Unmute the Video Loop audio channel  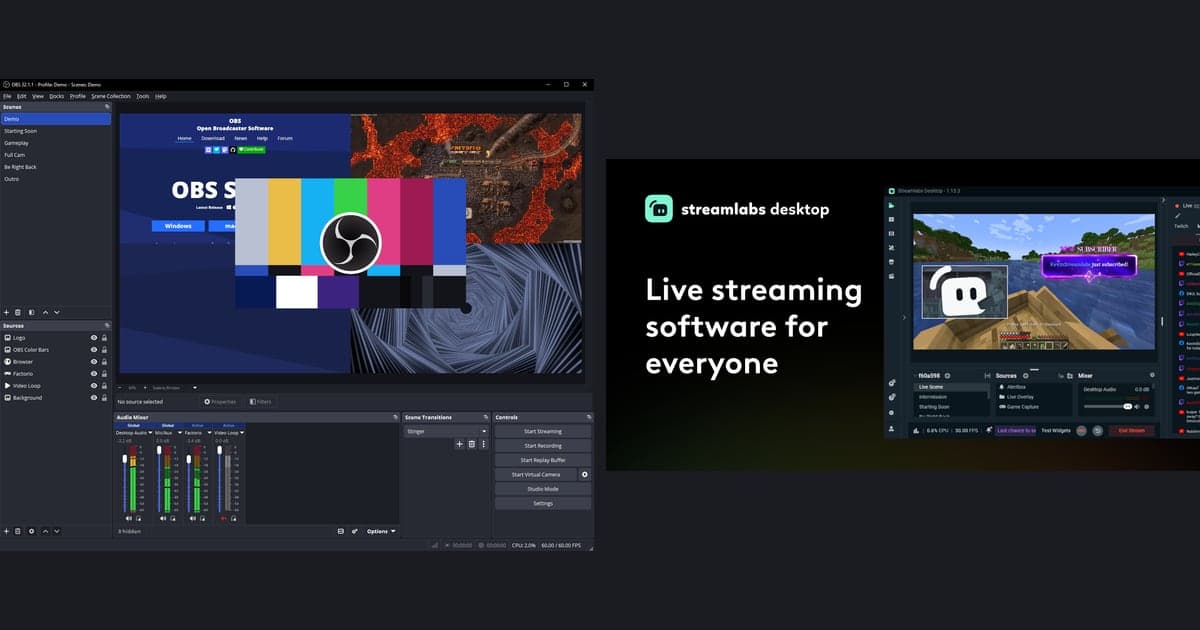[224, 518]
